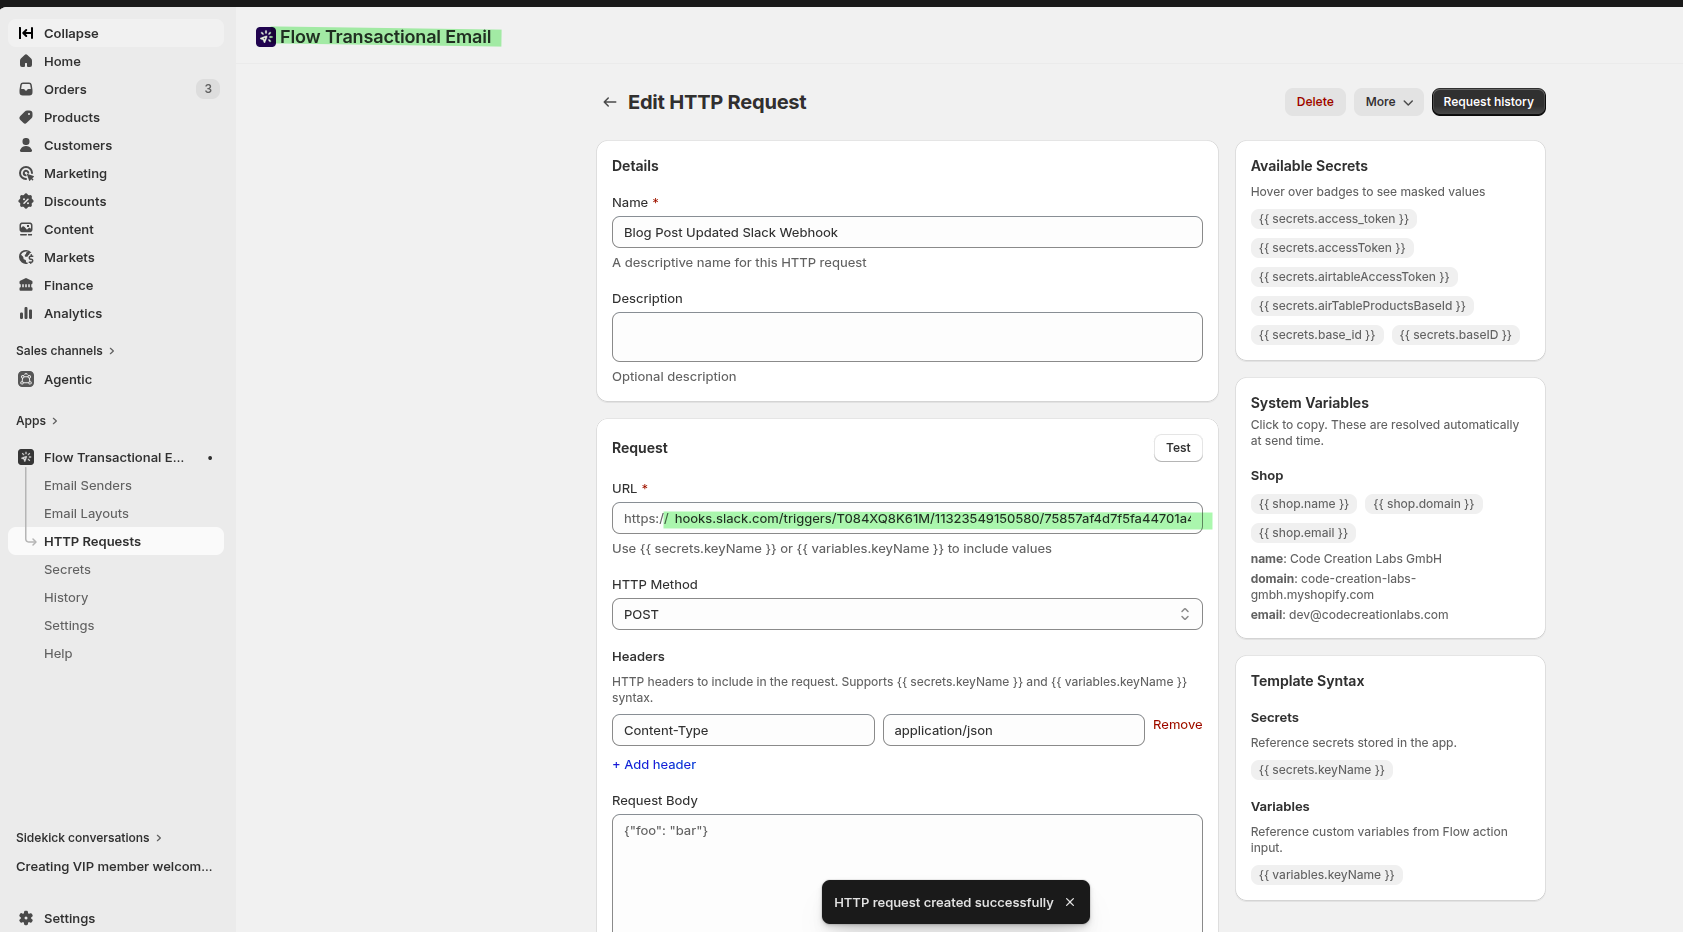
Task: Open Home via its house icon
Action: pyautogui.click(x=26, y=61)
